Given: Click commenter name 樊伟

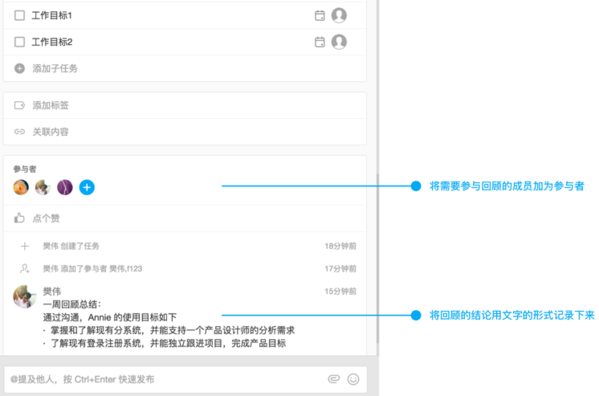Looking at the screenshot, I should (52, 291).
